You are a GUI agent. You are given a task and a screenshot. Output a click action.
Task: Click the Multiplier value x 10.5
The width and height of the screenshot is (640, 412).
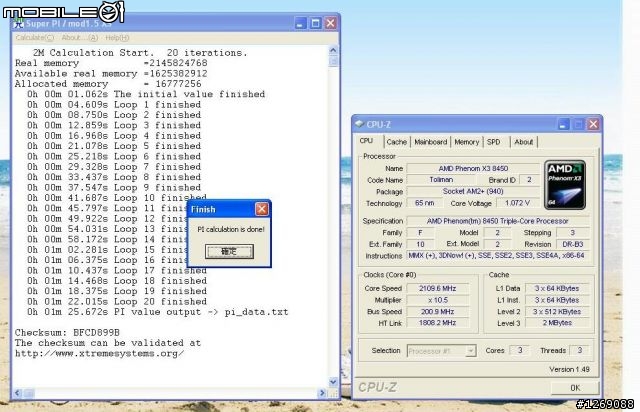coord(438,300)
